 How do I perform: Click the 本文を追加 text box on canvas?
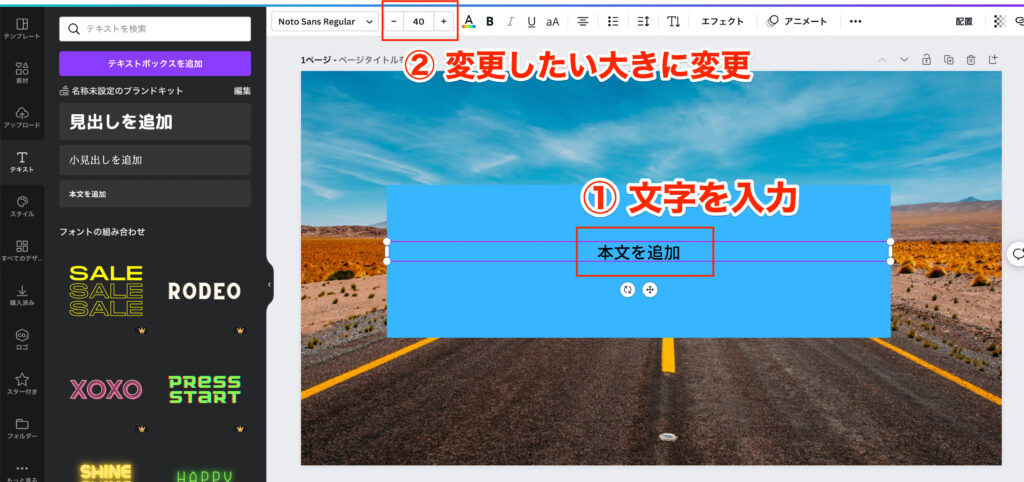click(639, 252)
